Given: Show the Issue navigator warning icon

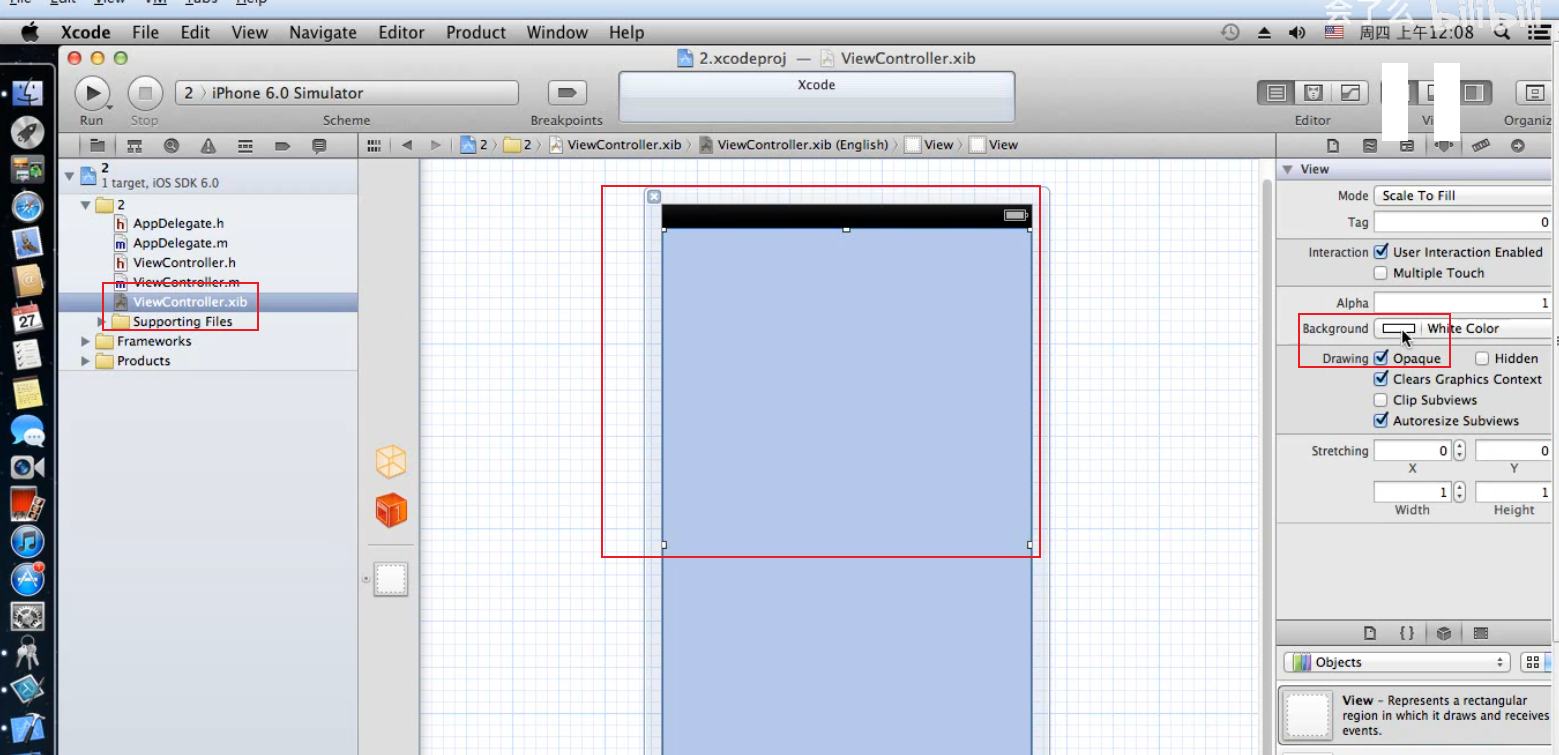Looking at the screenshot, I should click(208, 145).
